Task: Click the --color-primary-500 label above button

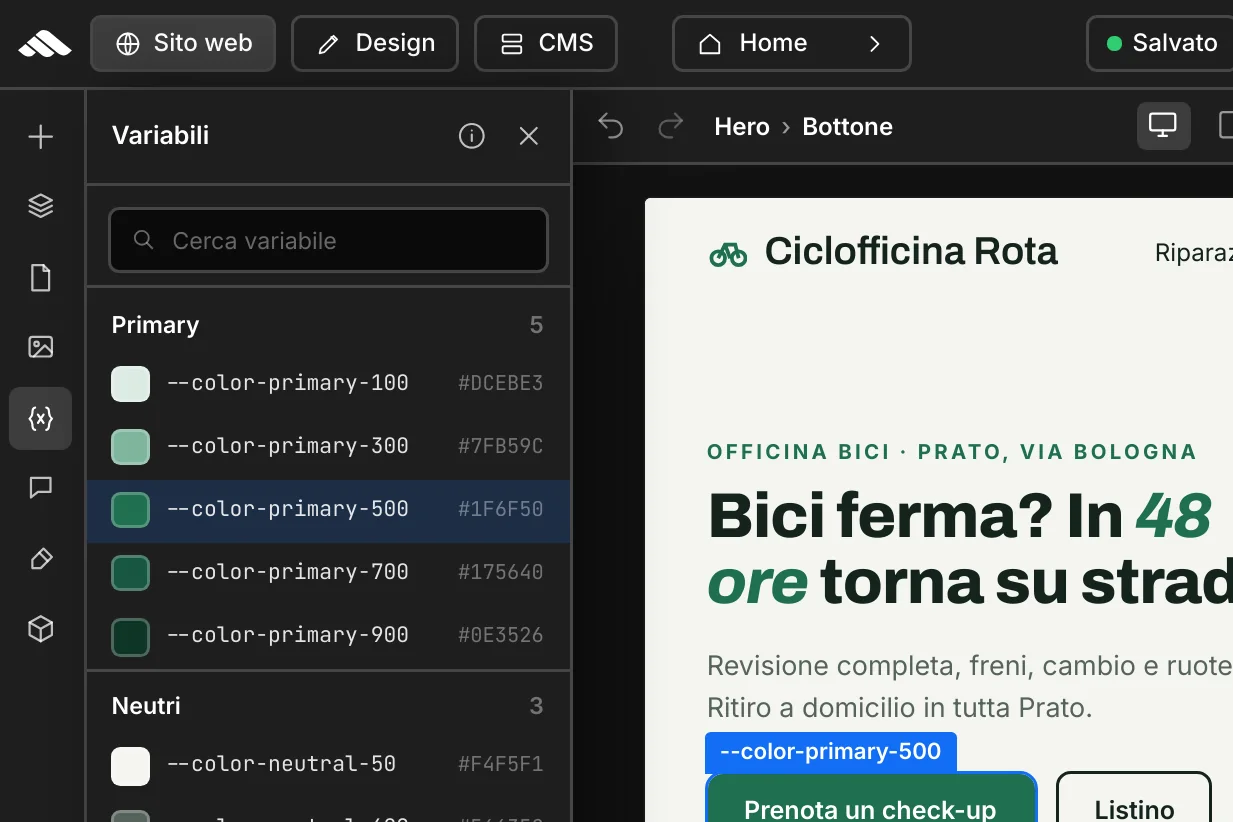Action: [830, 752]
